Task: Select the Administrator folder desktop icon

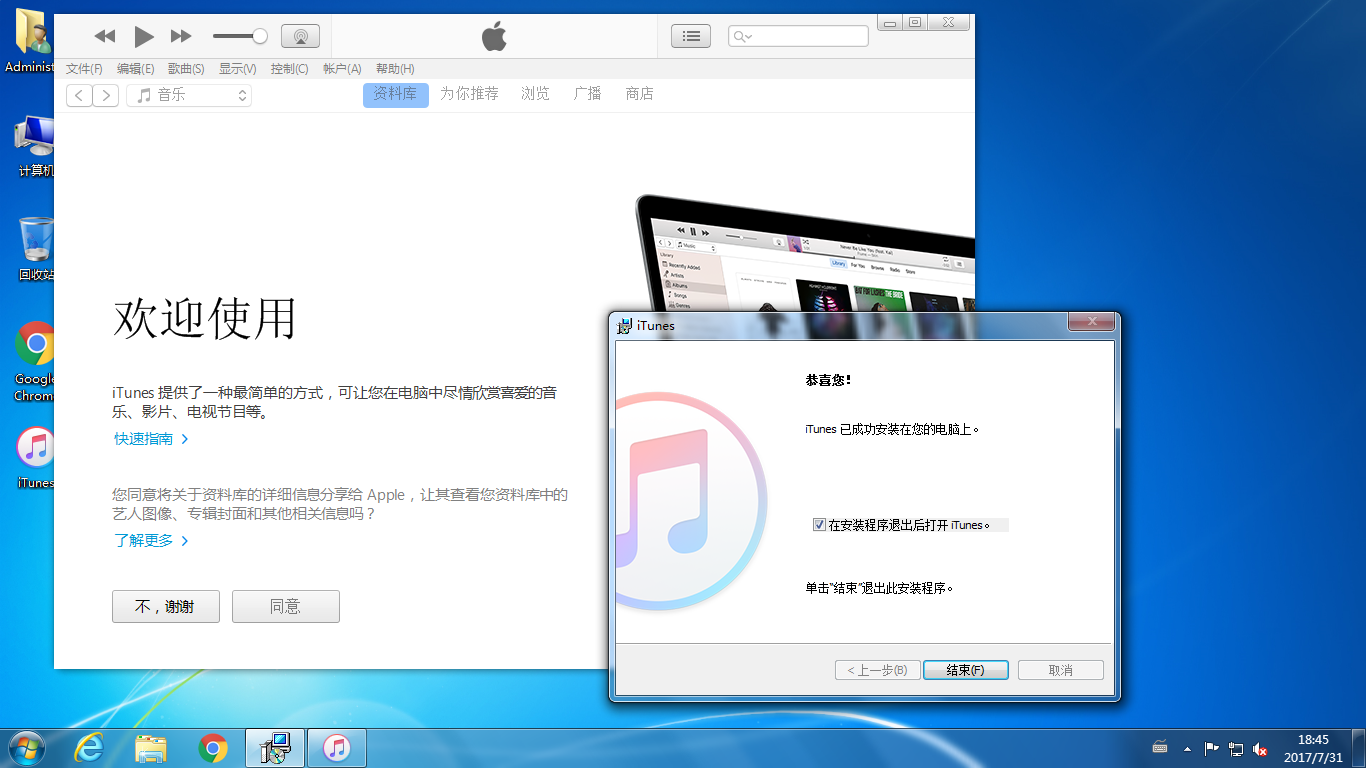Action: pyautogui.click(x=30, y=41)
